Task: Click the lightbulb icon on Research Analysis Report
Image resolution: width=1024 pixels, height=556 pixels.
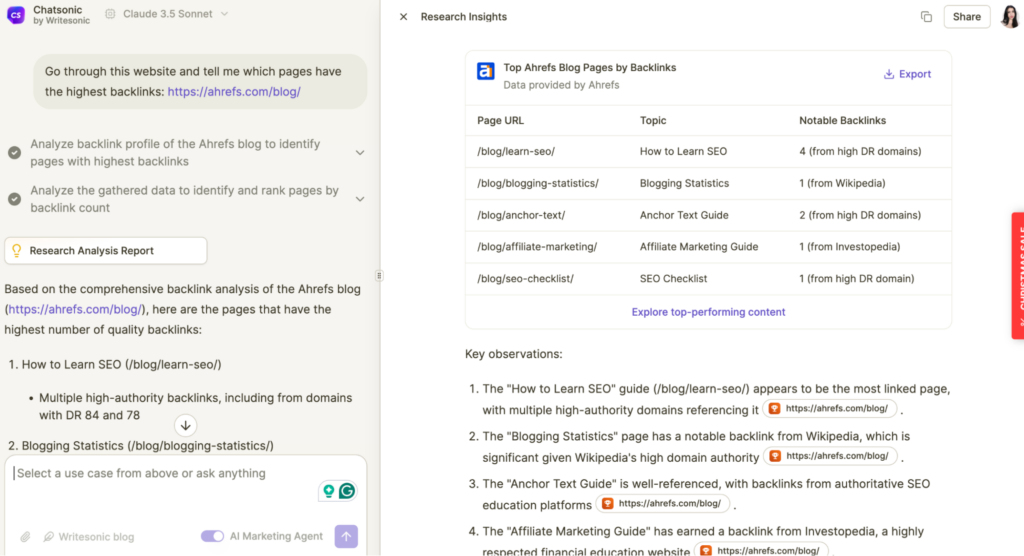Action: coord(17,250)
